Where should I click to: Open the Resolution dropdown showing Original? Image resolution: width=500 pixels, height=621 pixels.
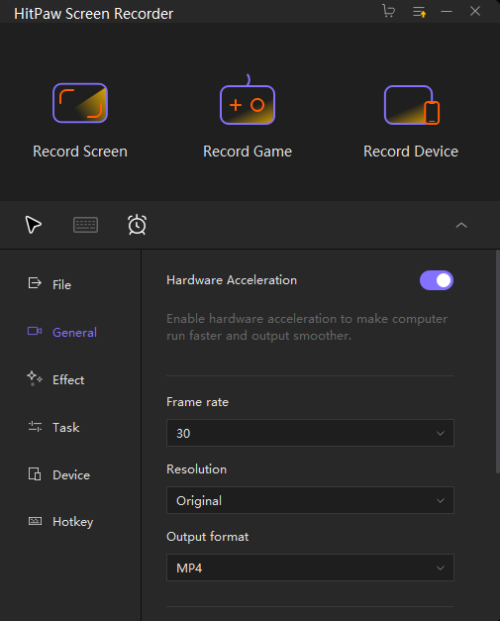[x=310, y=500]
